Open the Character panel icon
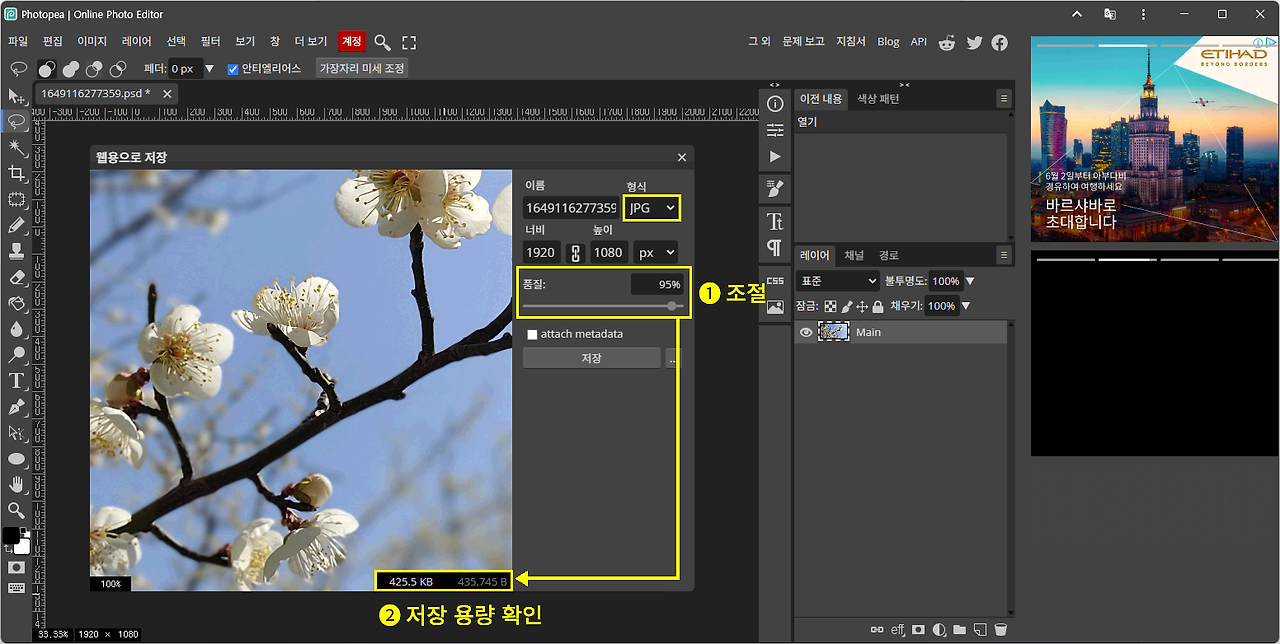The width and height of the screenshot is (1280, 644). (x=775, y=221)
